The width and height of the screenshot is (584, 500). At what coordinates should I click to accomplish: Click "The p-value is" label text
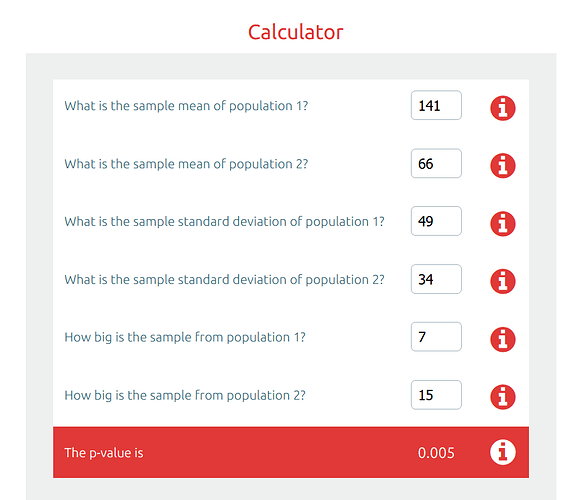tap(104, 453)
